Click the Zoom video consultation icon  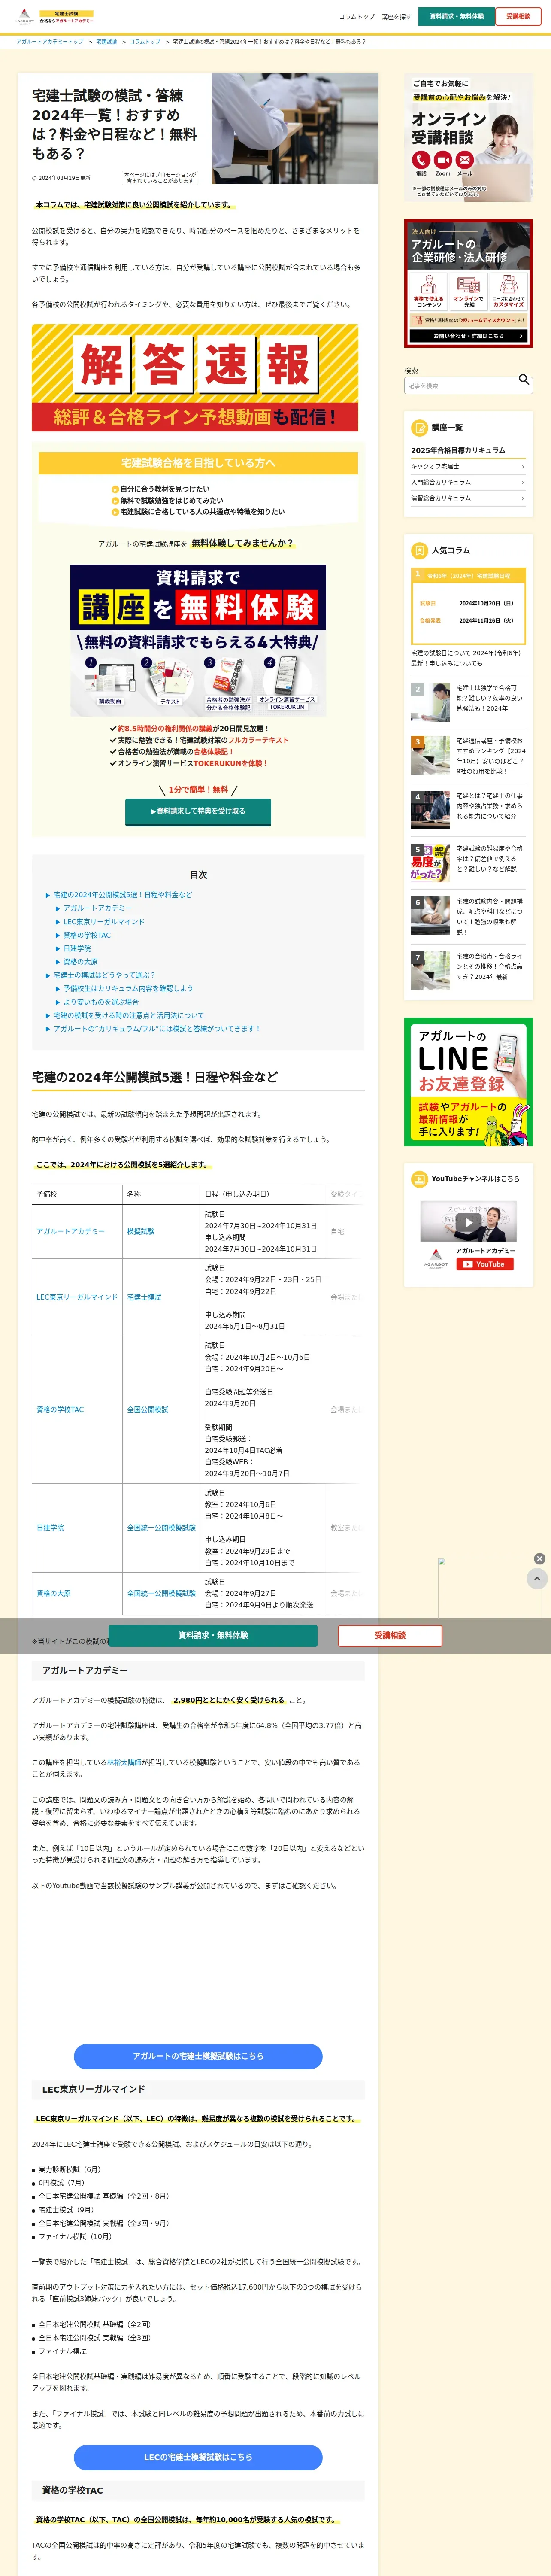coord(443,160)
